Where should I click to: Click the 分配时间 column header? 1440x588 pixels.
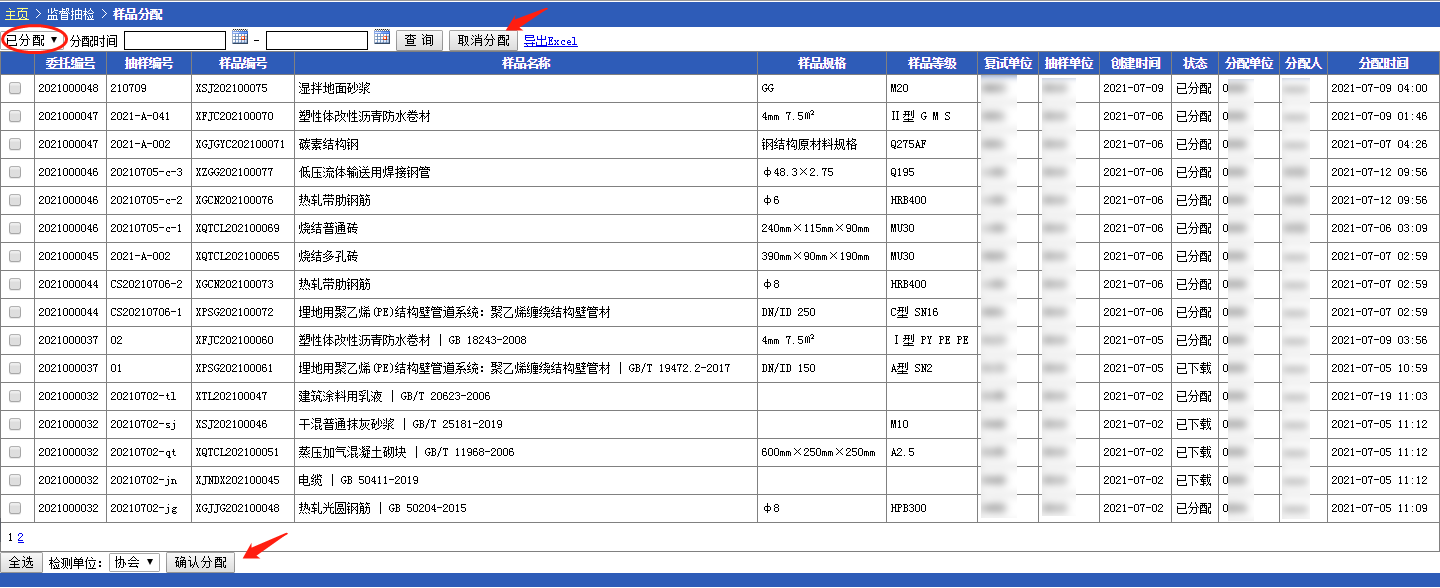(1383, 63)
